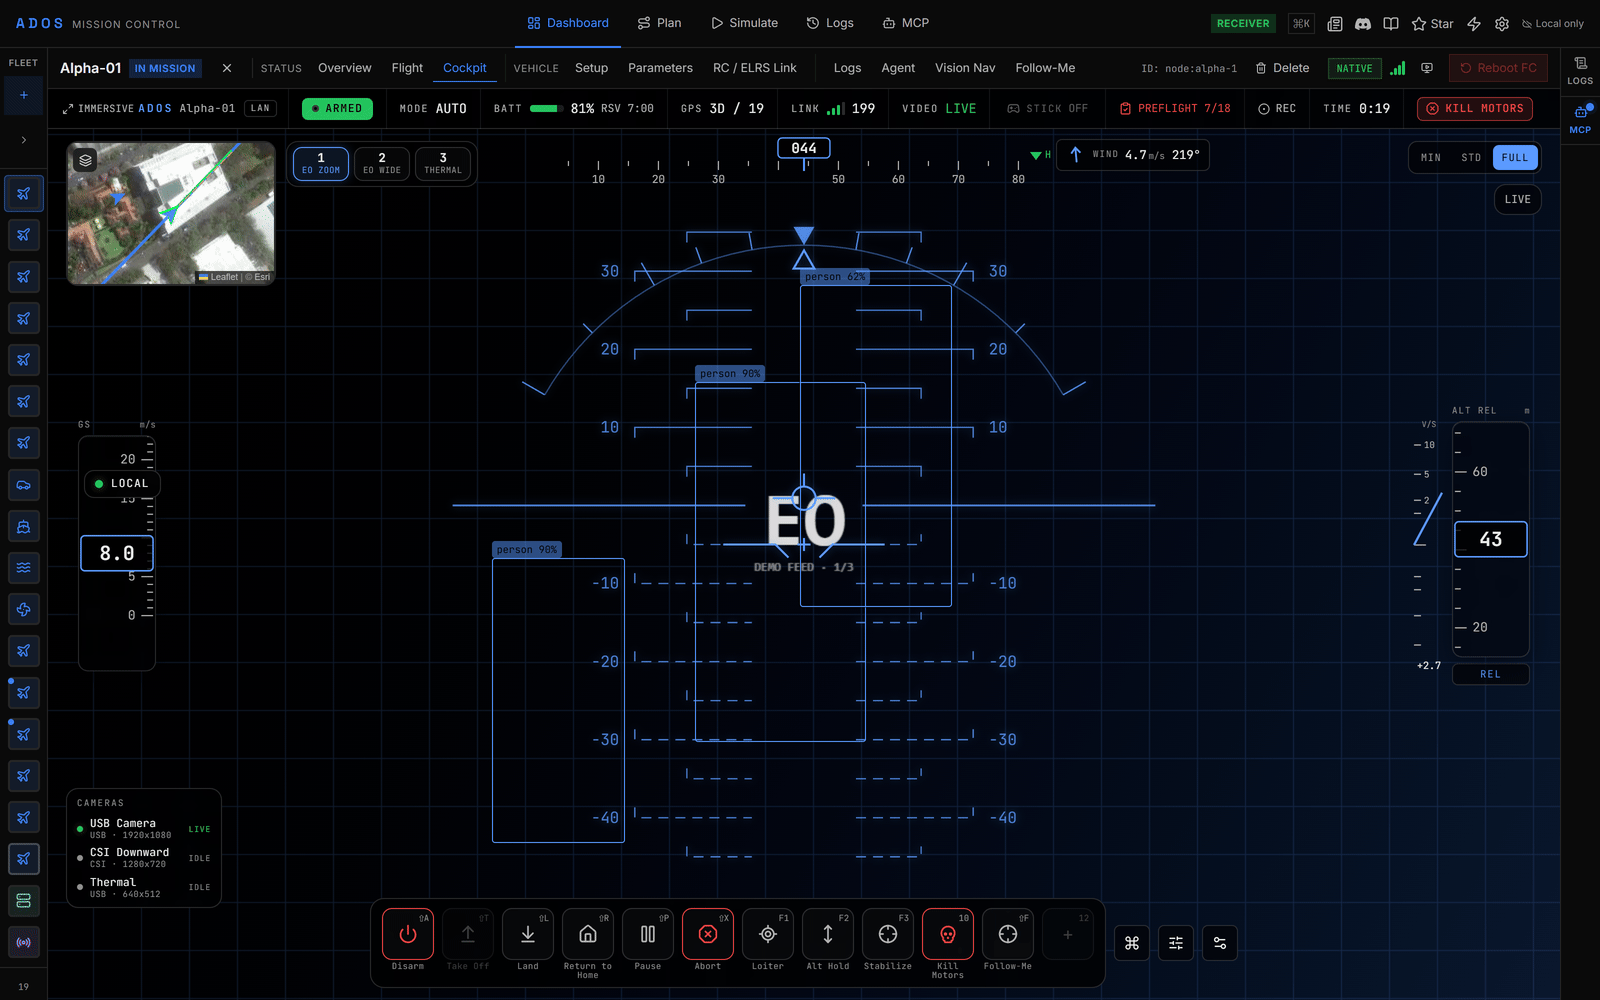Image resolution: width=1600 pixels, height=1000 pixels.
Task: Open the sliders settings icon beside action bar
Action: [x=1176, y=943]
